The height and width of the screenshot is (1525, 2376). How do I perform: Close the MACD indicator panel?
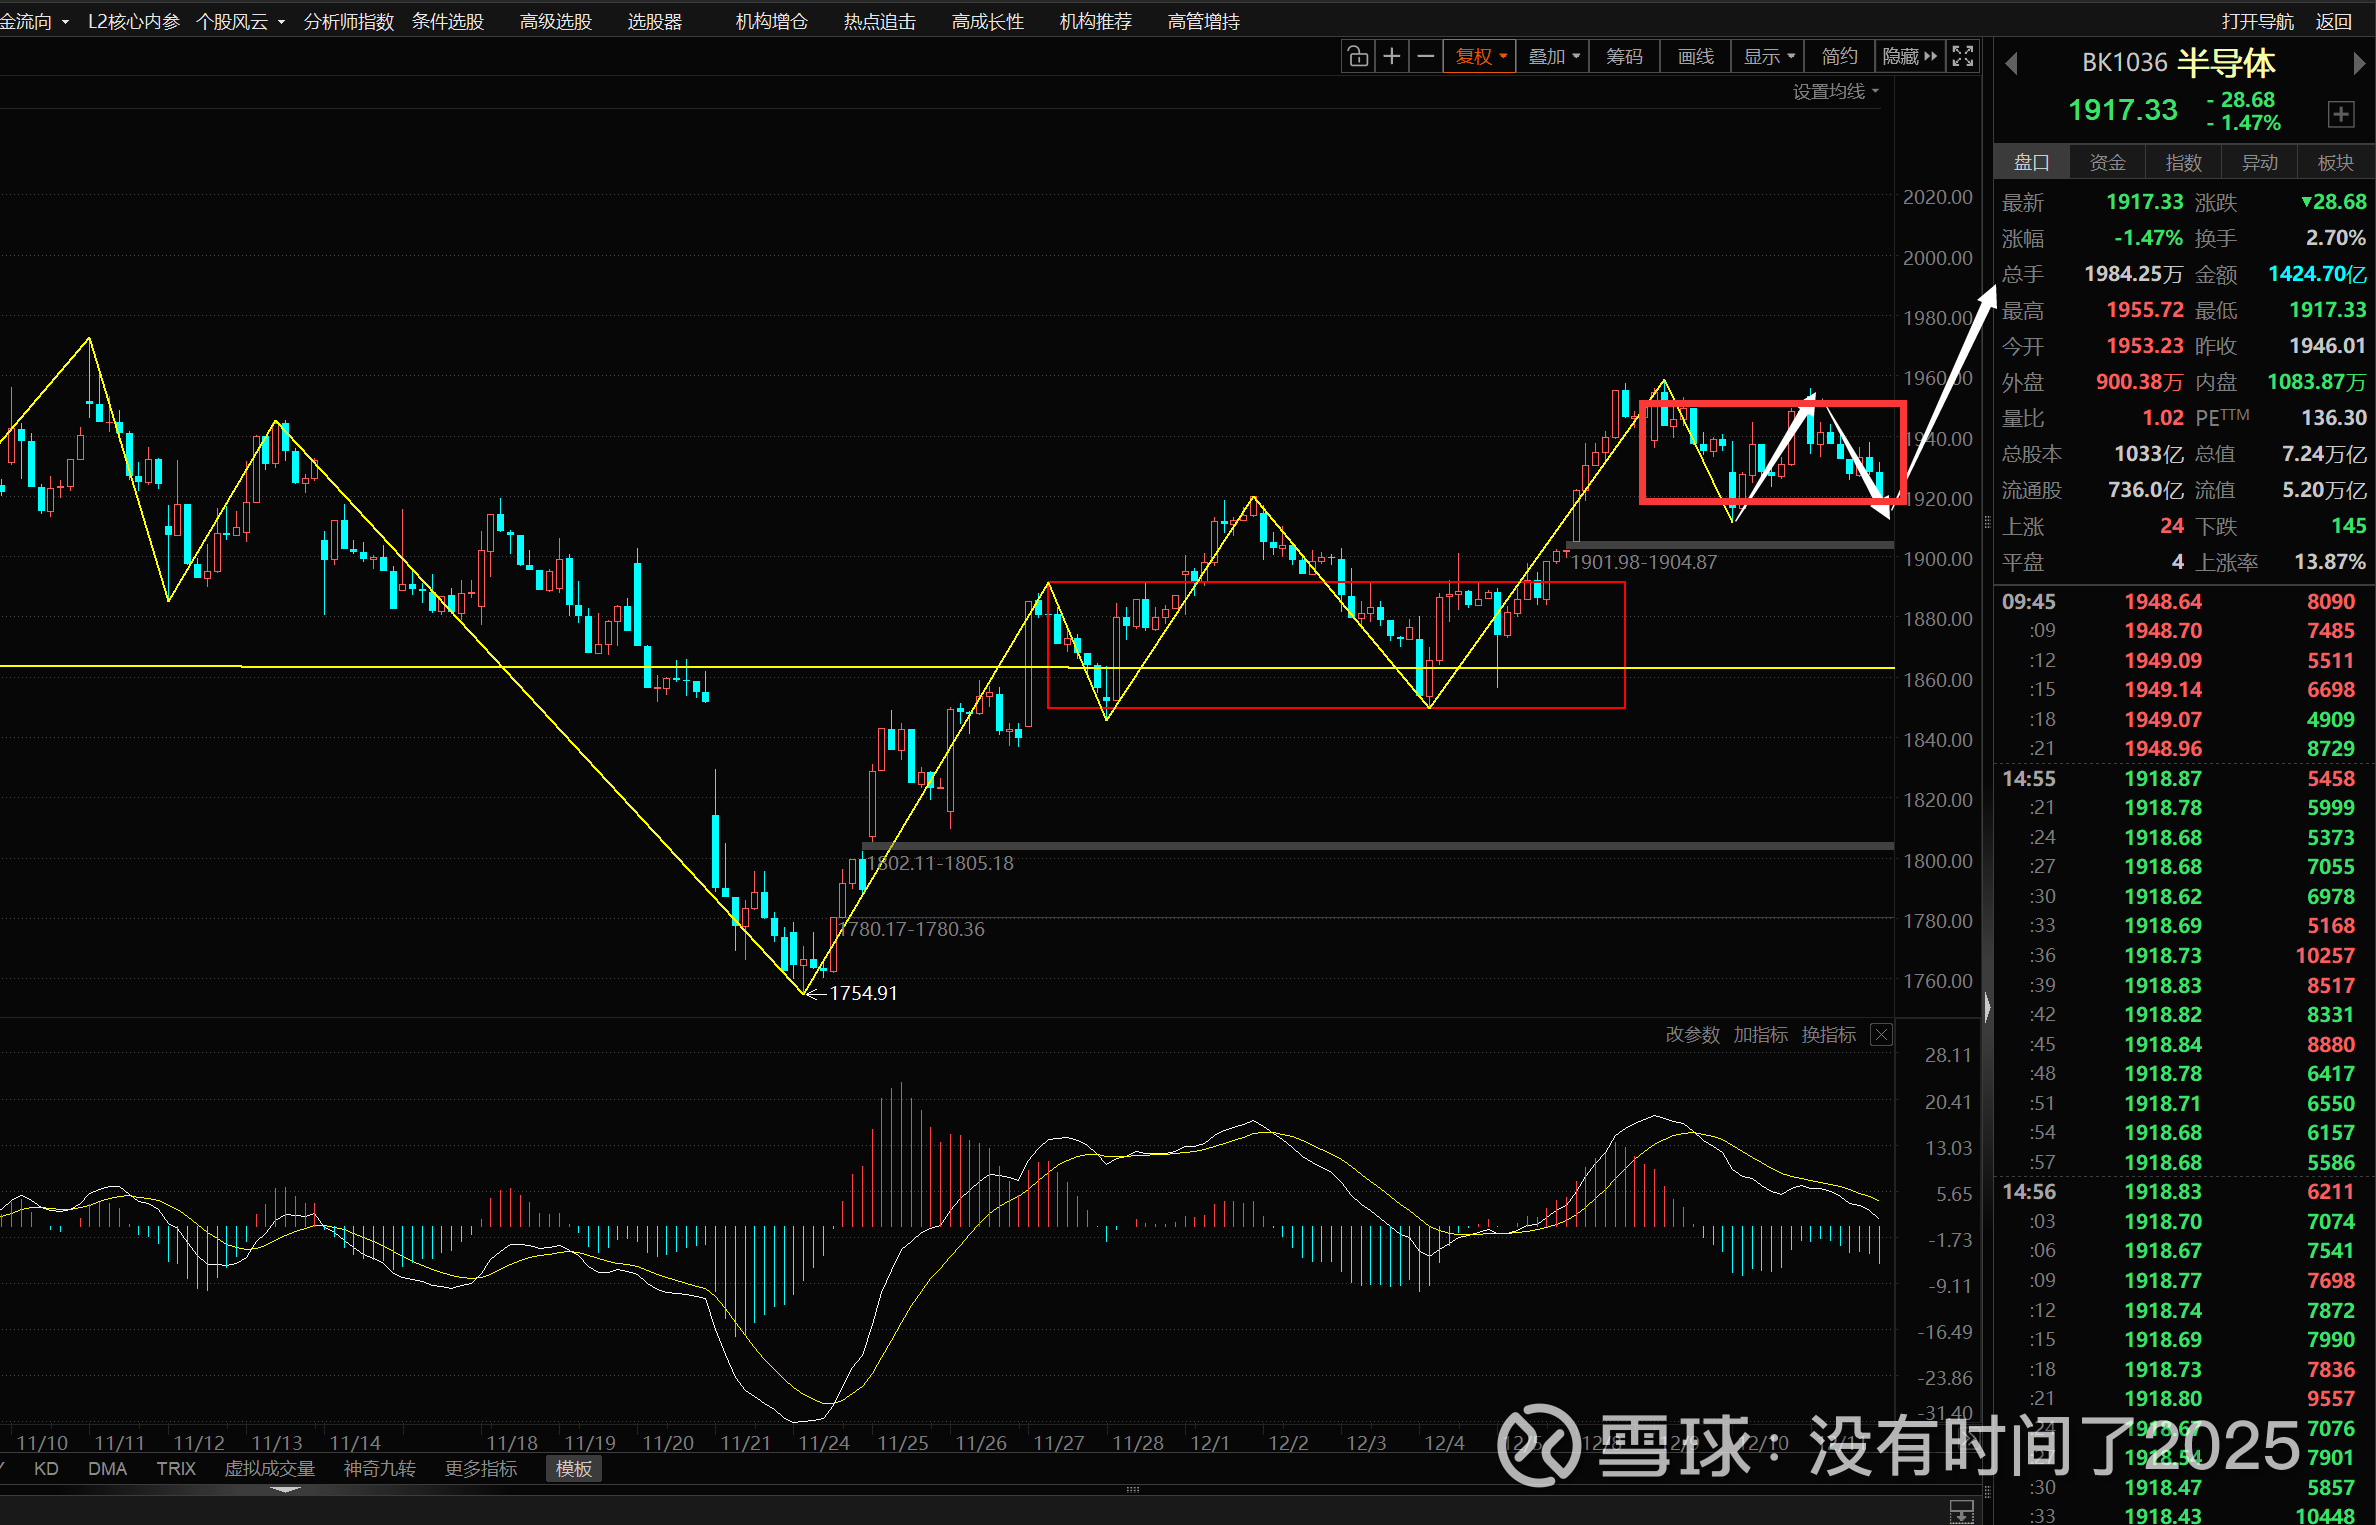pos(1881,1035)
